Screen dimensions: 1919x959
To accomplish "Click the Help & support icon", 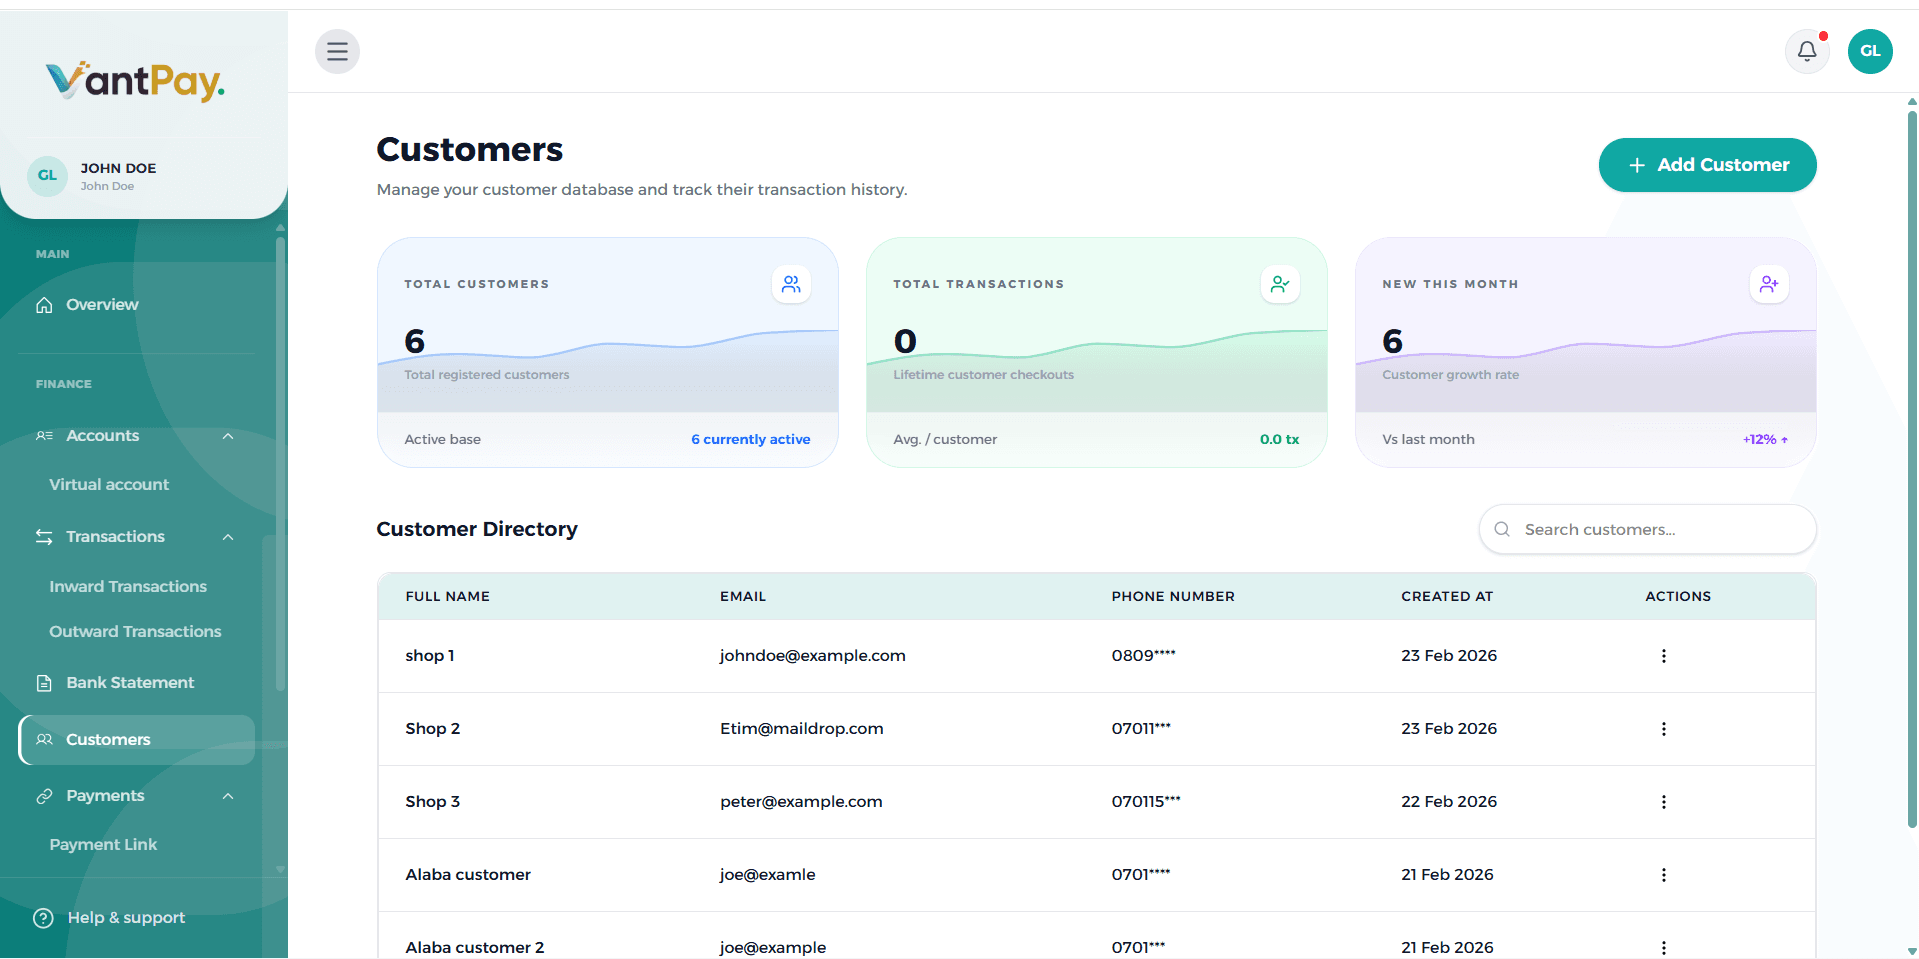I will tap(42, 917).
